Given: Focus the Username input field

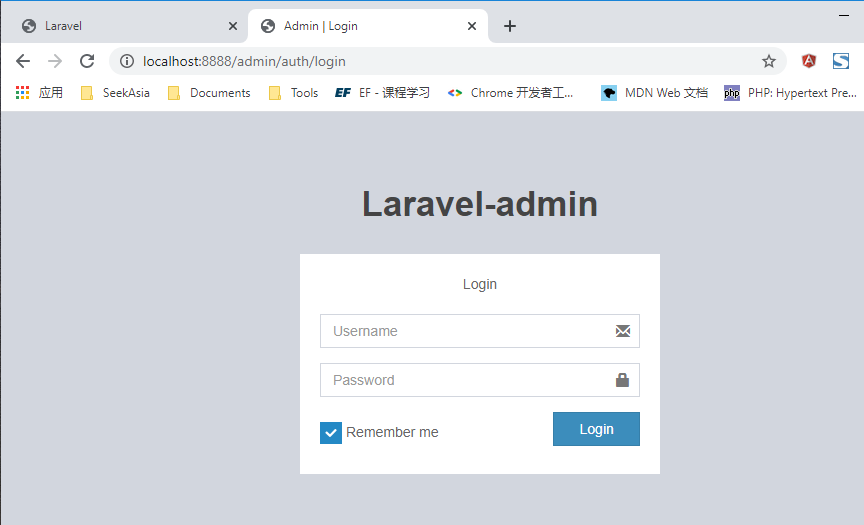Looking at the screenshot, I should click(479, 331).
